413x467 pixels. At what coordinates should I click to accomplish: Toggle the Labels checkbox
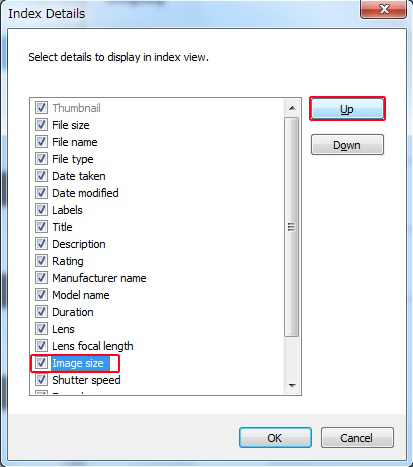41,210
